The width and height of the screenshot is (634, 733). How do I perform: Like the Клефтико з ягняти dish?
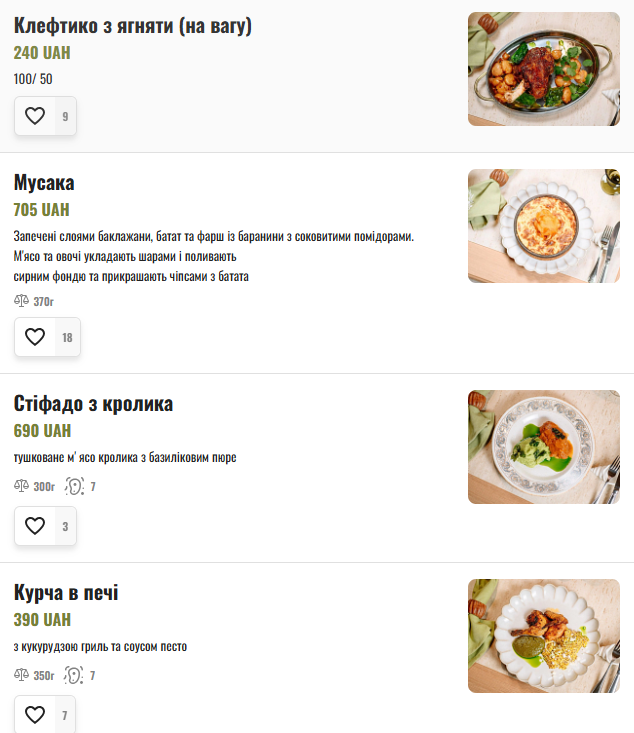tap(35, 116)
